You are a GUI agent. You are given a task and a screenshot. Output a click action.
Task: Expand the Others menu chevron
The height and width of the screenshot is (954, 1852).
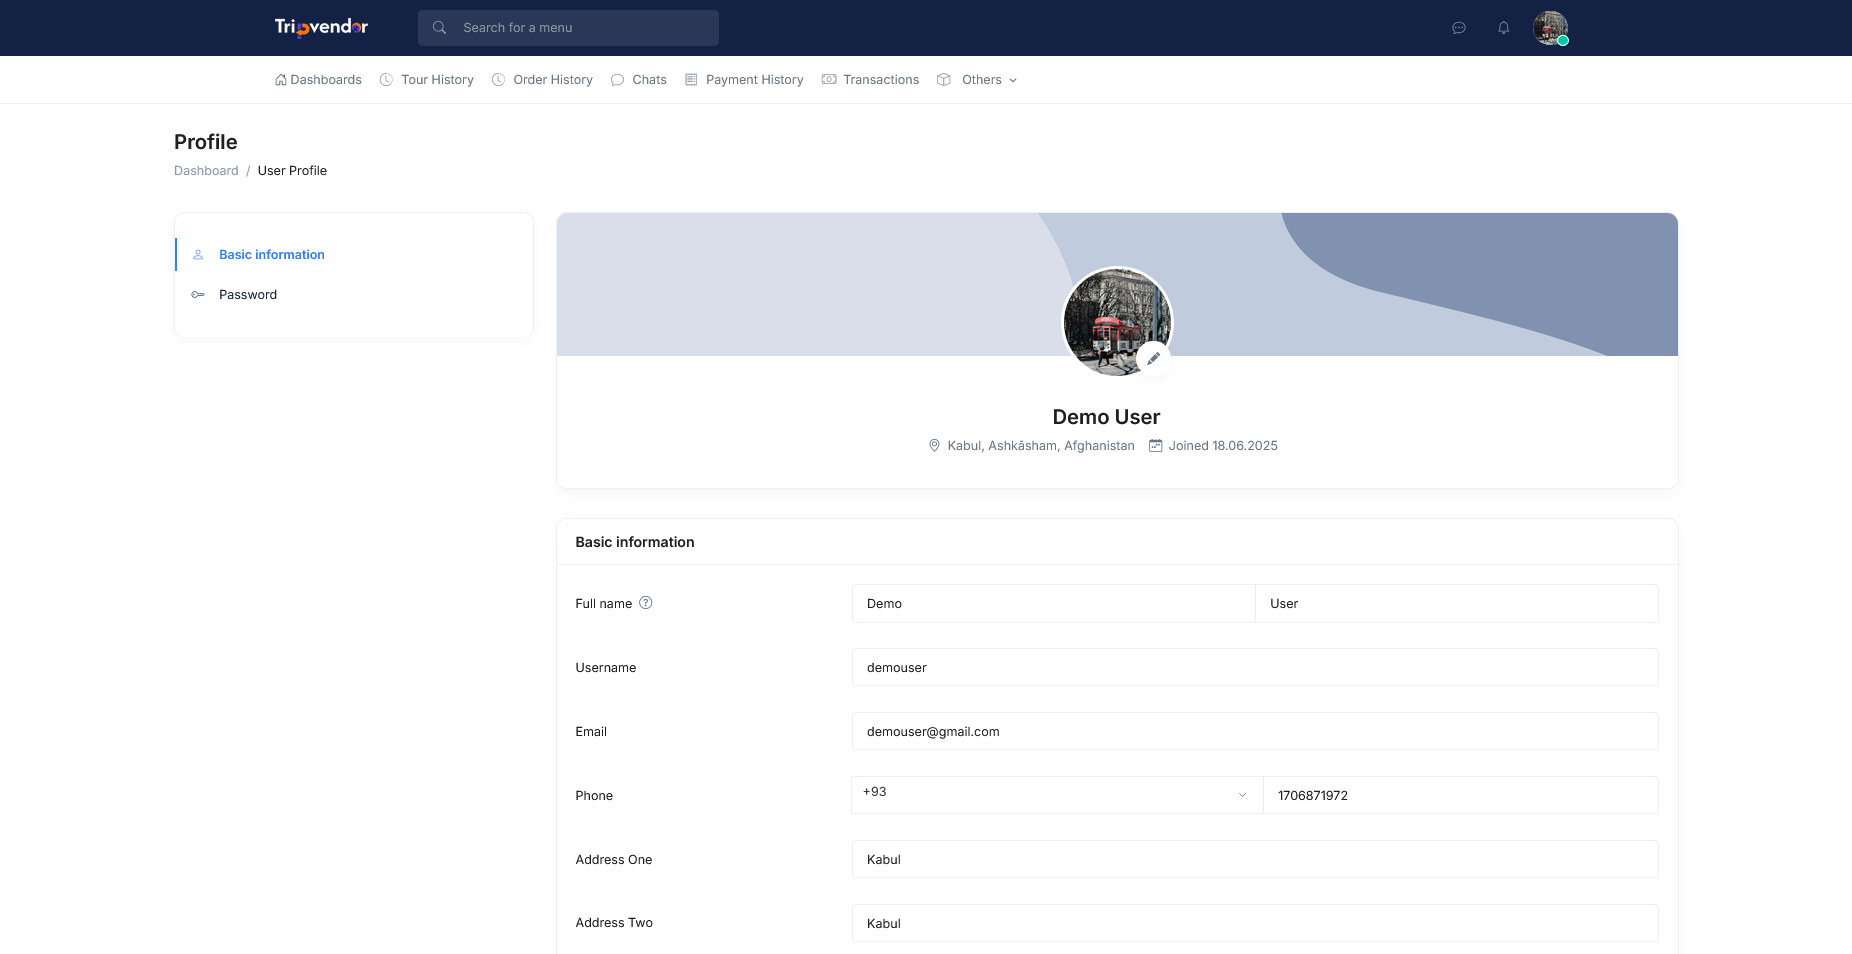click(1013, 81)
